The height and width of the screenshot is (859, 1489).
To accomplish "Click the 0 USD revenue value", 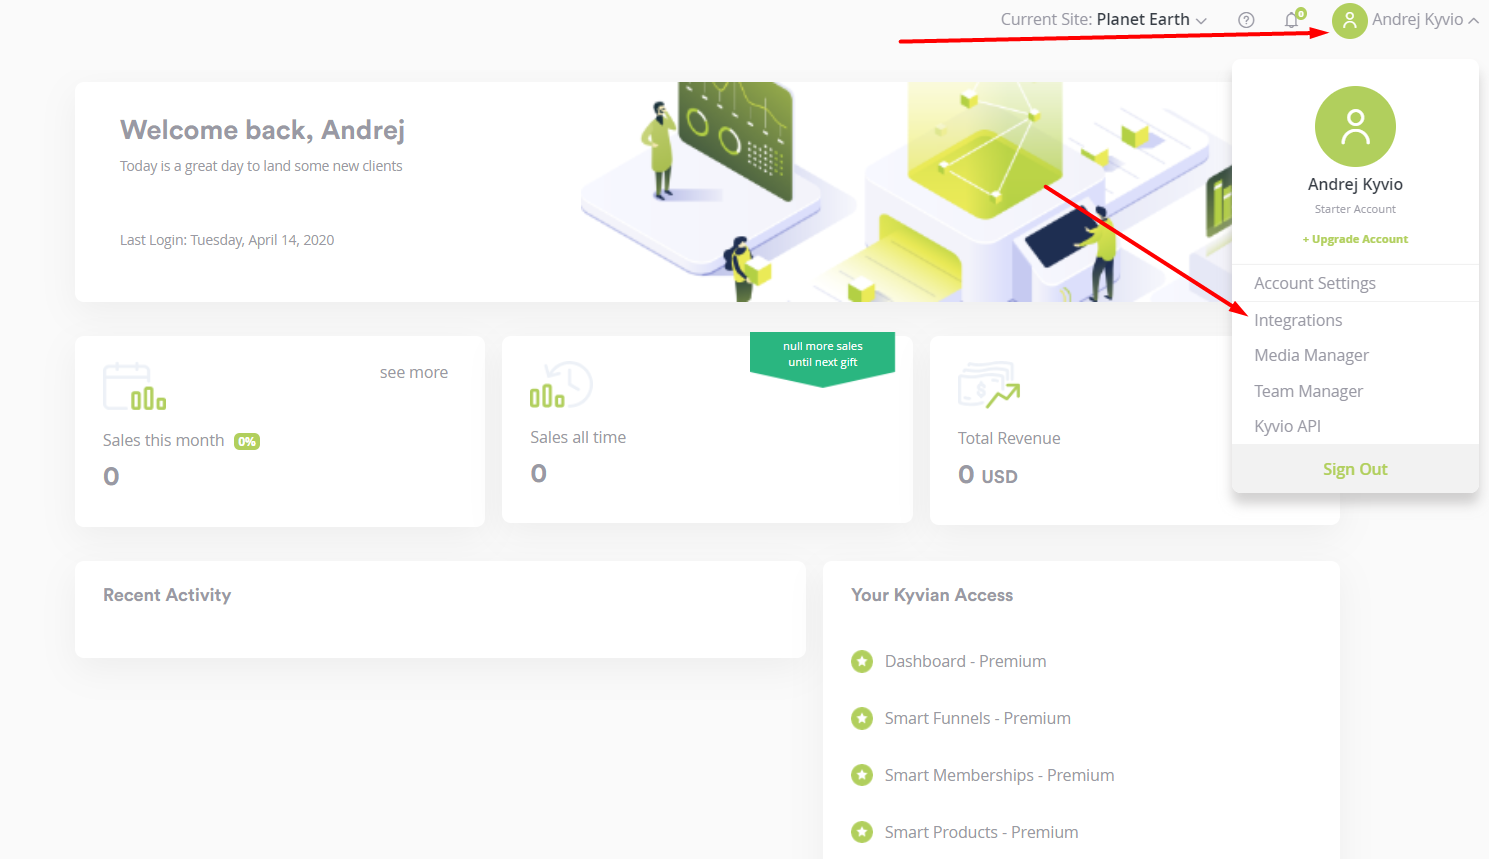I will (x=988, y=475).
